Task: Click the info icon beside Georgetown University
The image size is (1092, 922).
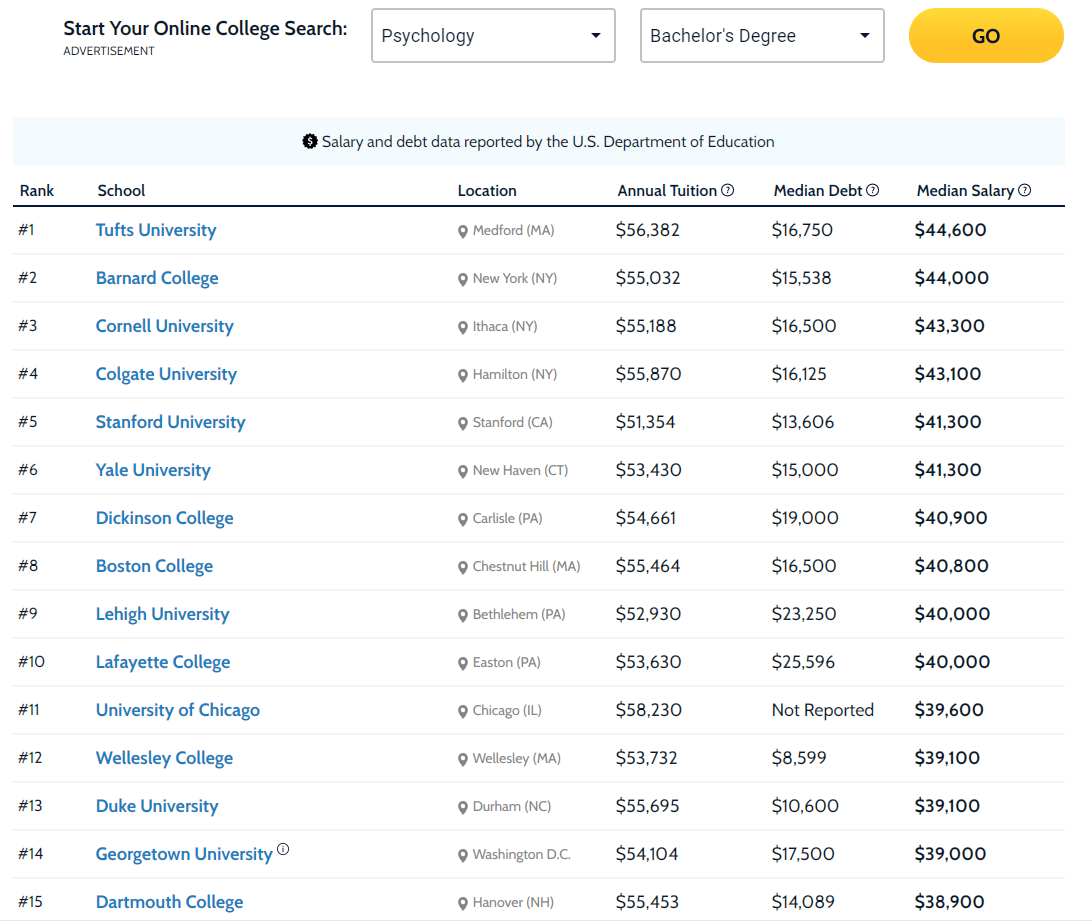Action: click(x=283, y=849)
